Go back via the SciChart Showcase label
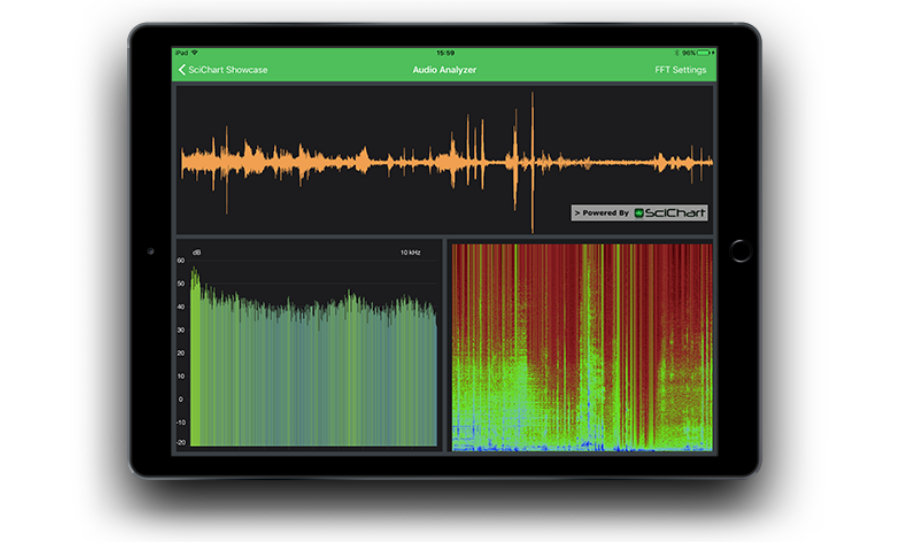 click(x=228, y=70)
